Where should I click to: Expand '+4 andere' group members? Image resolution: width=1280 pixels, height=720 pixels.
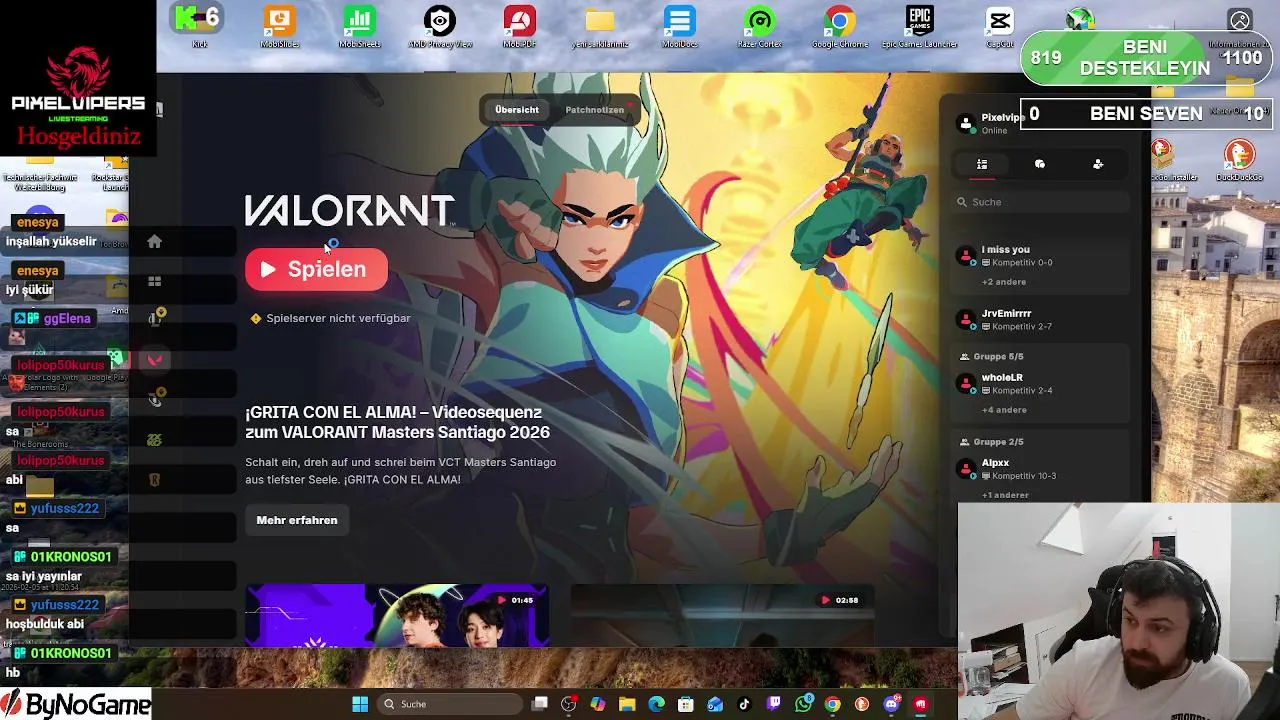coord(1004,410)
